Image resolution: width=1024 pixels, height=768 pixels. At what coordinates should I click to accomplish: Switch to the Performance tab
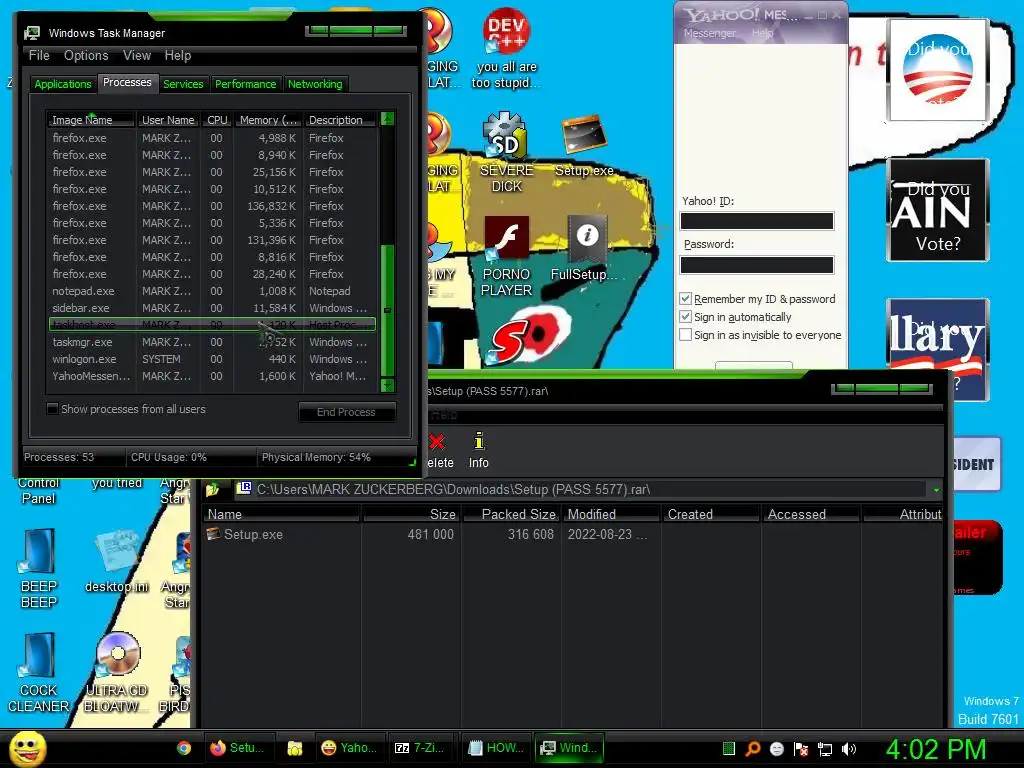[246, 84]
